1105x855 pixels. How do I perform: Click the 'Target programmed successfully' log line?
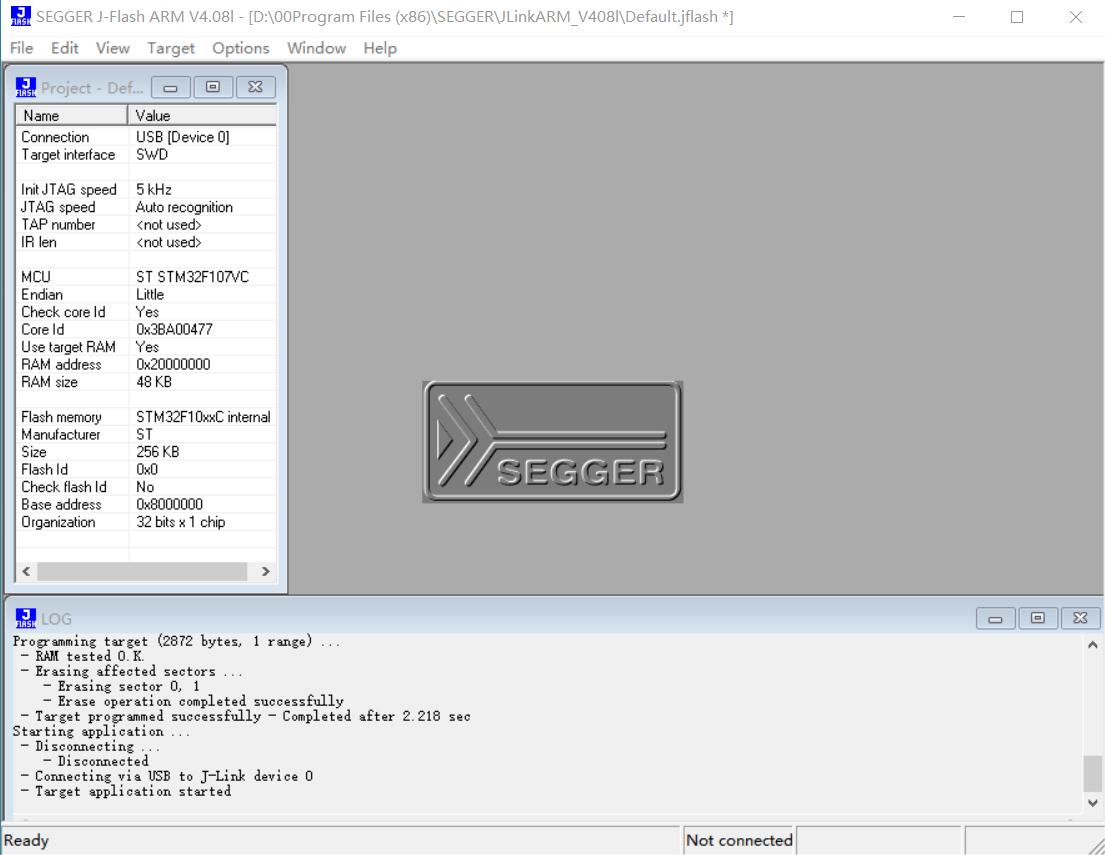[x=246, y=716]
